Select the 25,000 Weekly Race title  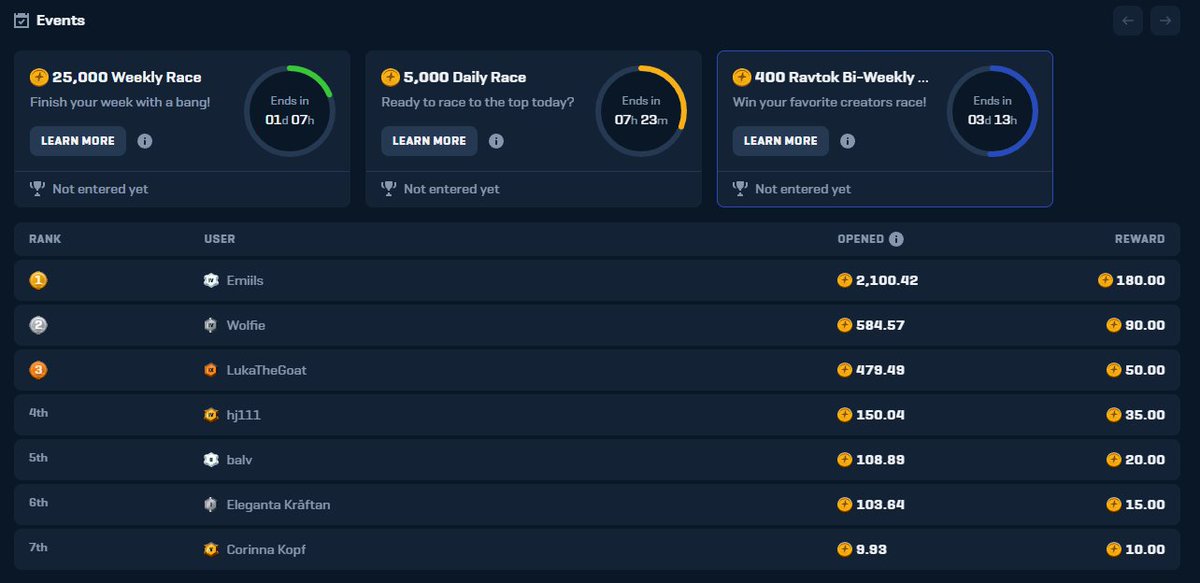127,77
